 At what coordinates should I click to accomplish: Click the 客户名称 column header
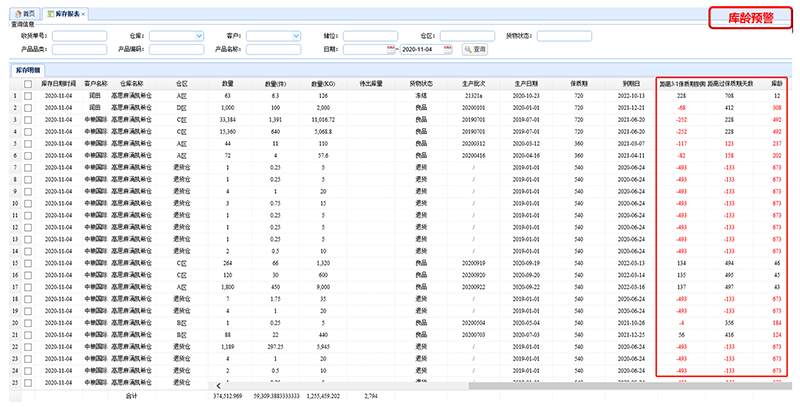click(95, 84)
